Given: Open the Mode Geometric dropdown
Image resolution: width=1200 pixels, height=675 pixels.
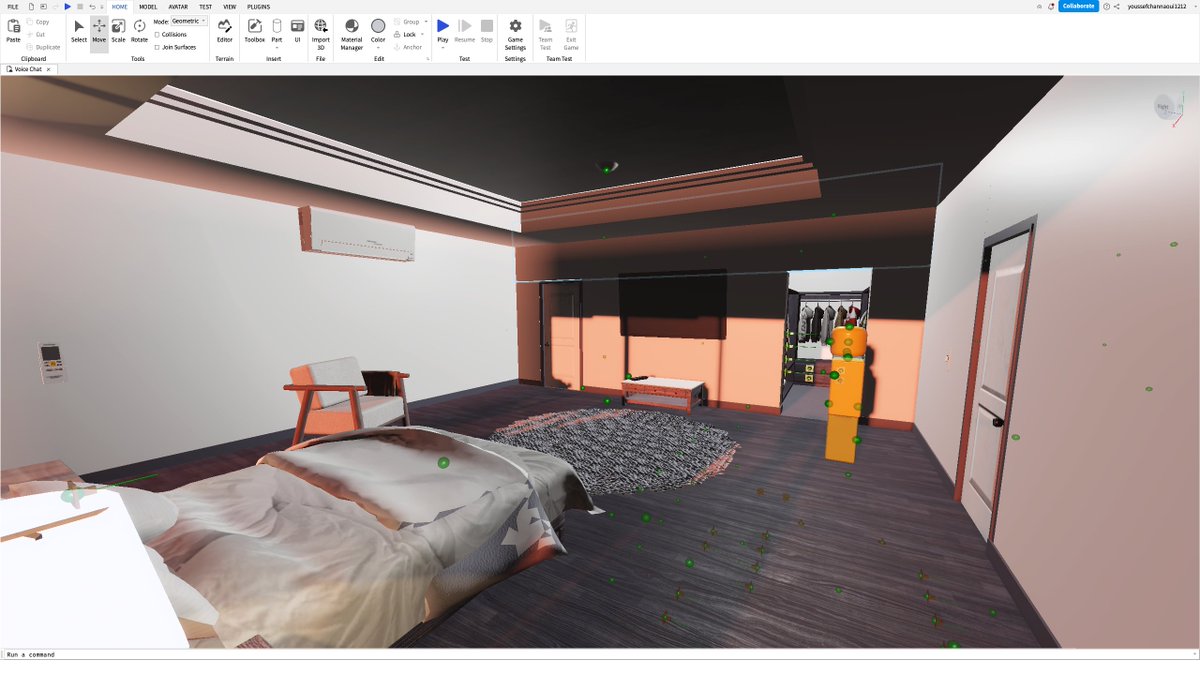Looking at the screenshot, I should [x=189, y=21].
